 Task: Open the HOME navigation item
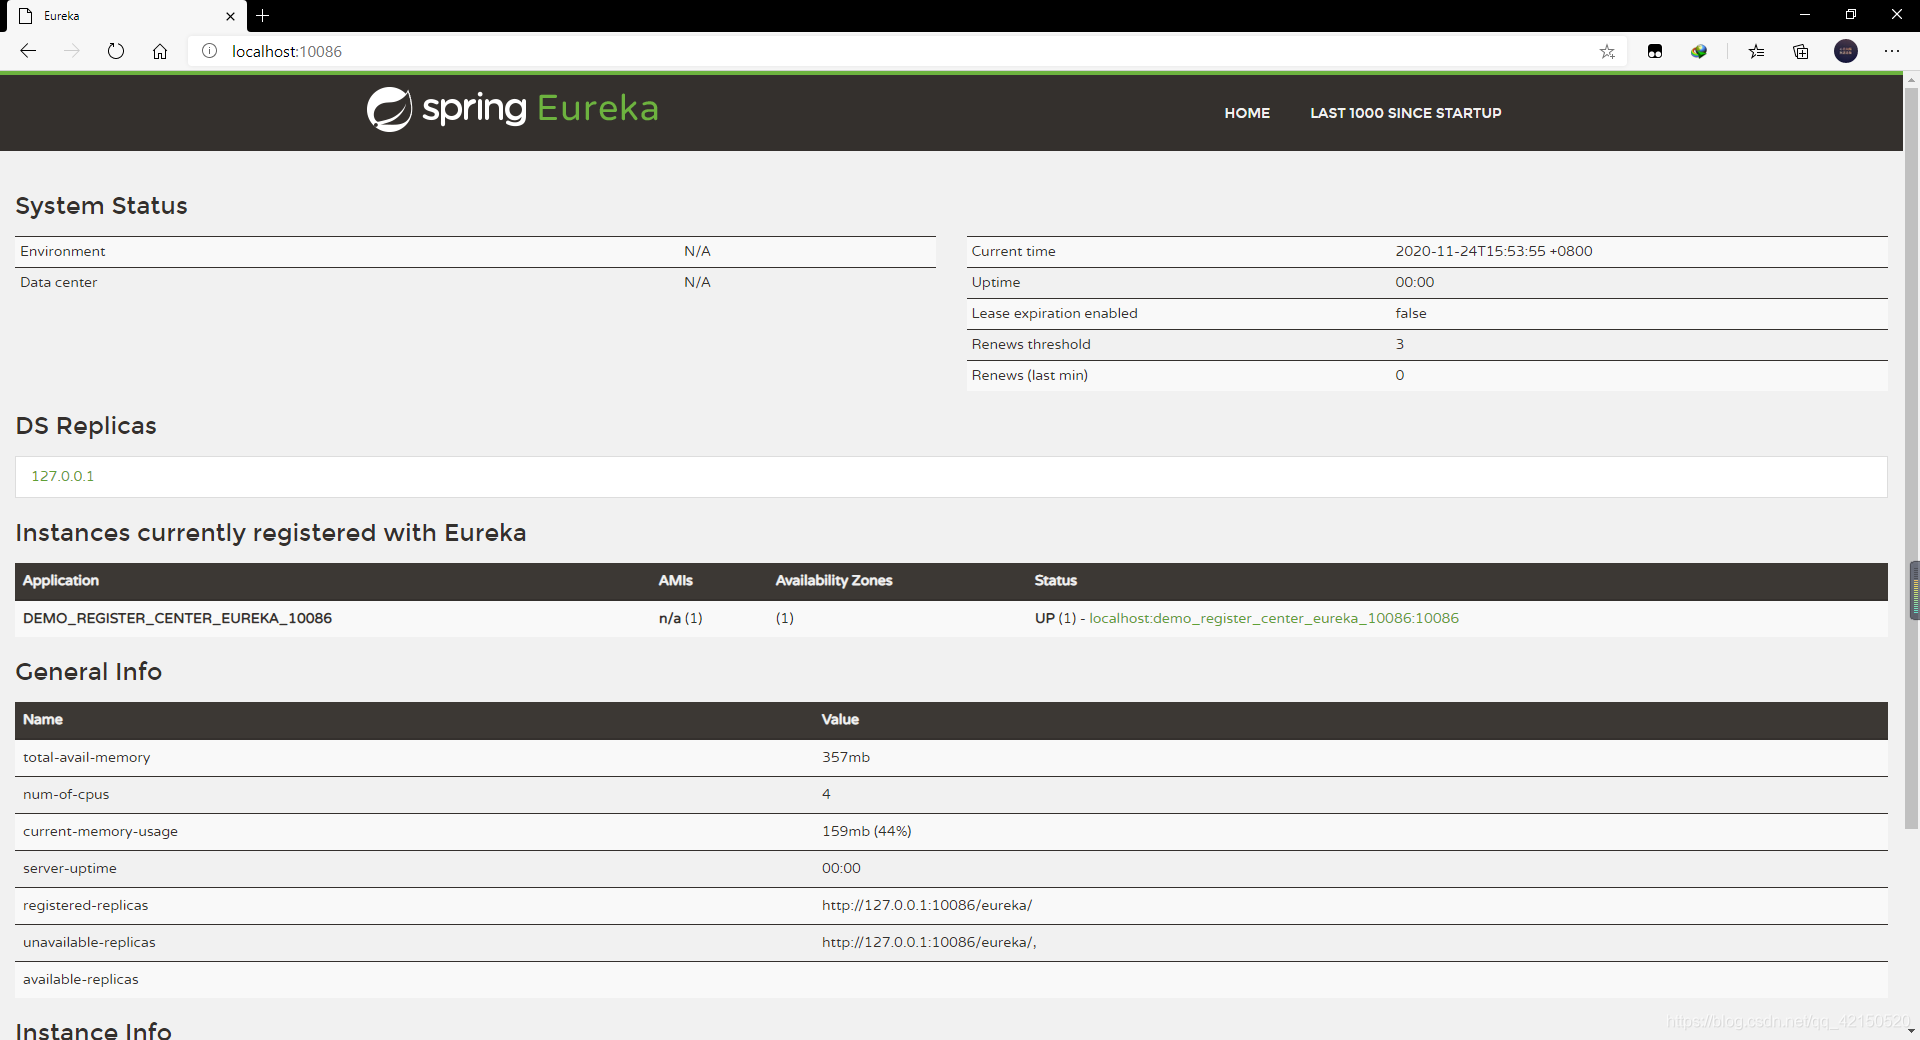click(1247, 113)
